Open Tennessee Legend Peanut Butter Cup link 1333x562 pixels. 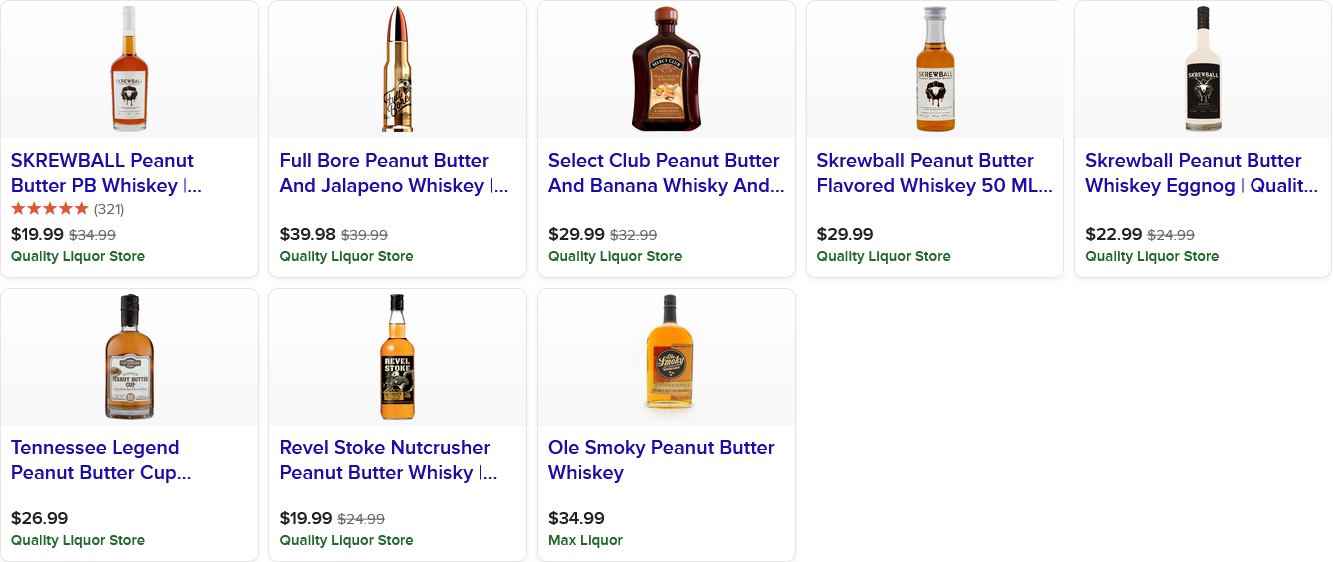(100, 460)
